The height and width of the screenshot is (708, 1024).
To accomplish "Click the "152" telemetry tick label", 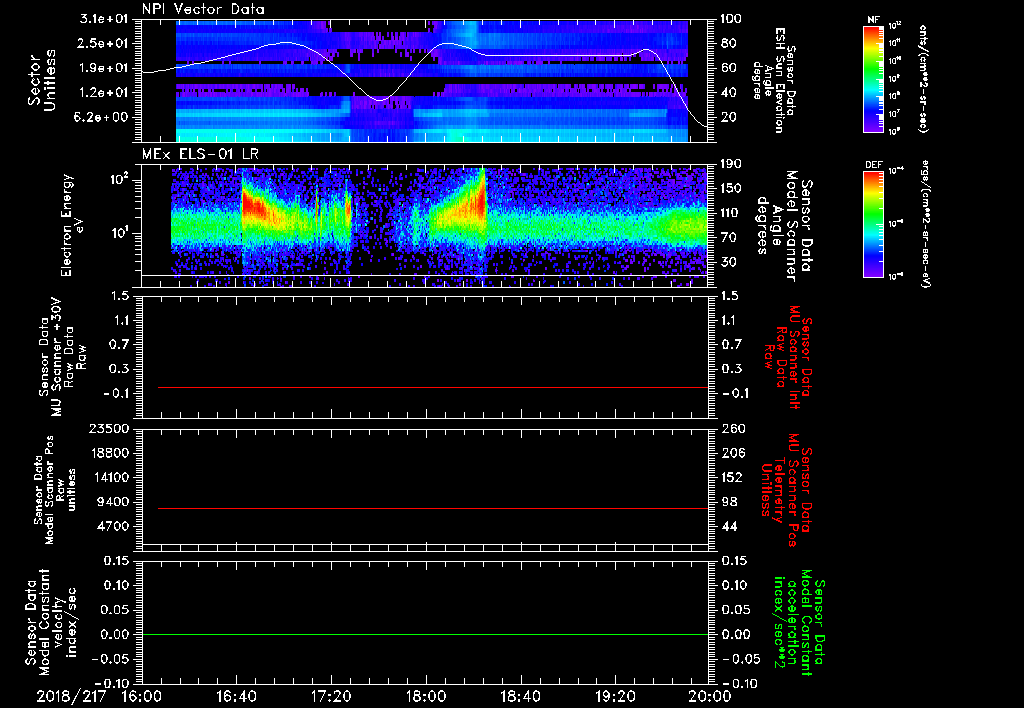I will [x=731, y=477].
